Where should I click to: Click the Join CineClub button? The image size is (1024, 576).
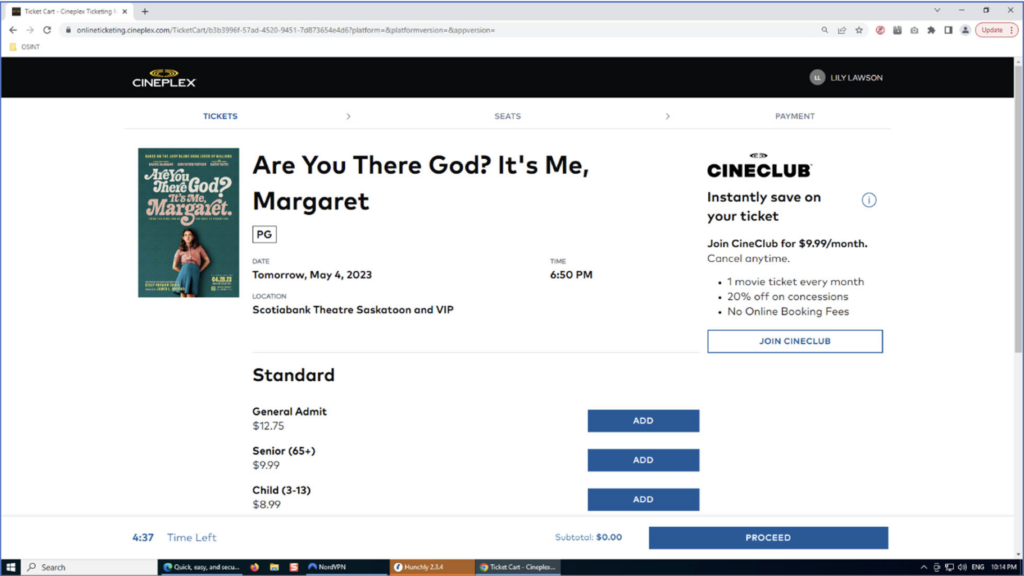pyautogui.click(x=795, y=341)
